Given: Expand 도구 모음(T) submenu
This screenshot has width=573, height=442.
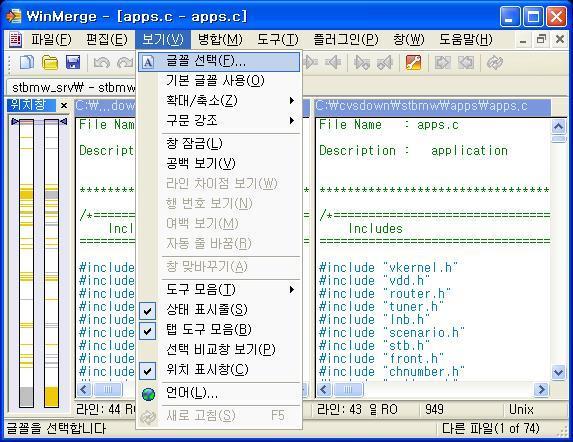Looking at the screenshot, I should [219, 290].
